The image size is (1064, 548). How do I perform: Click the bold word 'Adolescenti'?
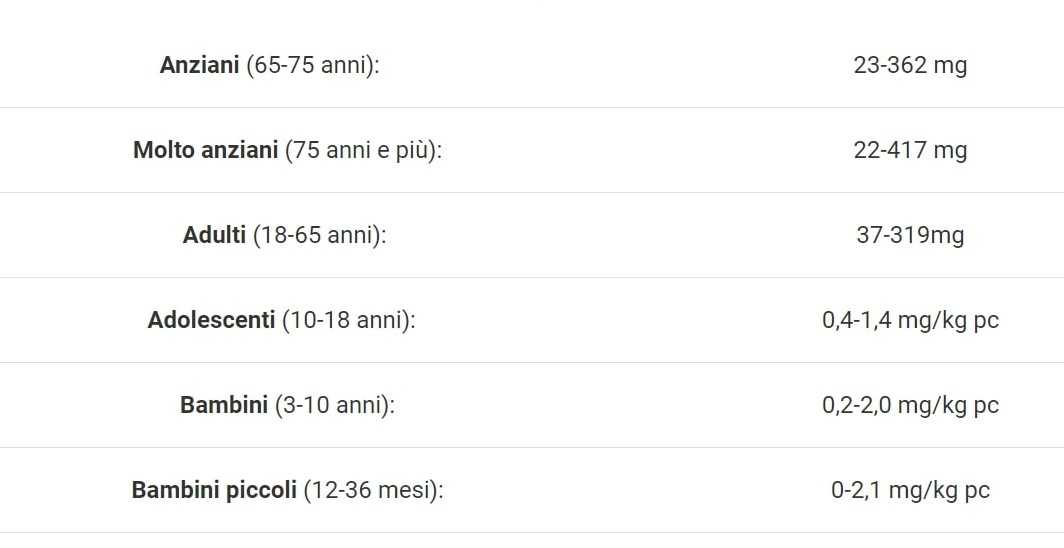click(x=211, y=321)
